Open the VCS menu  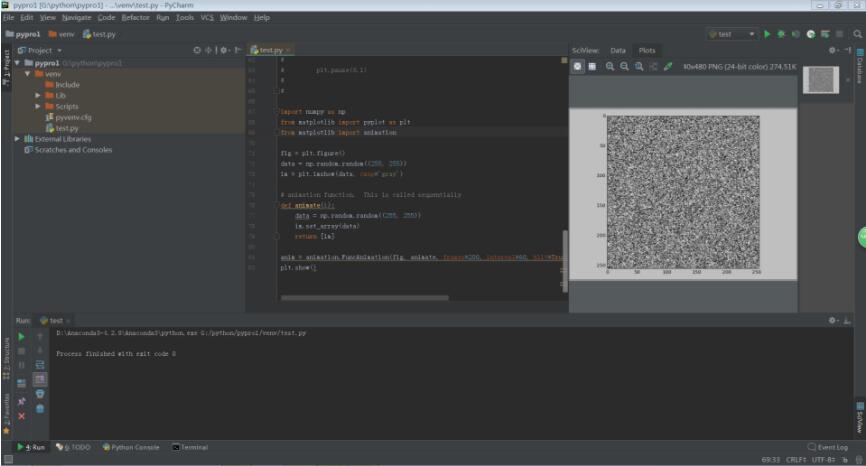point(207,18)
